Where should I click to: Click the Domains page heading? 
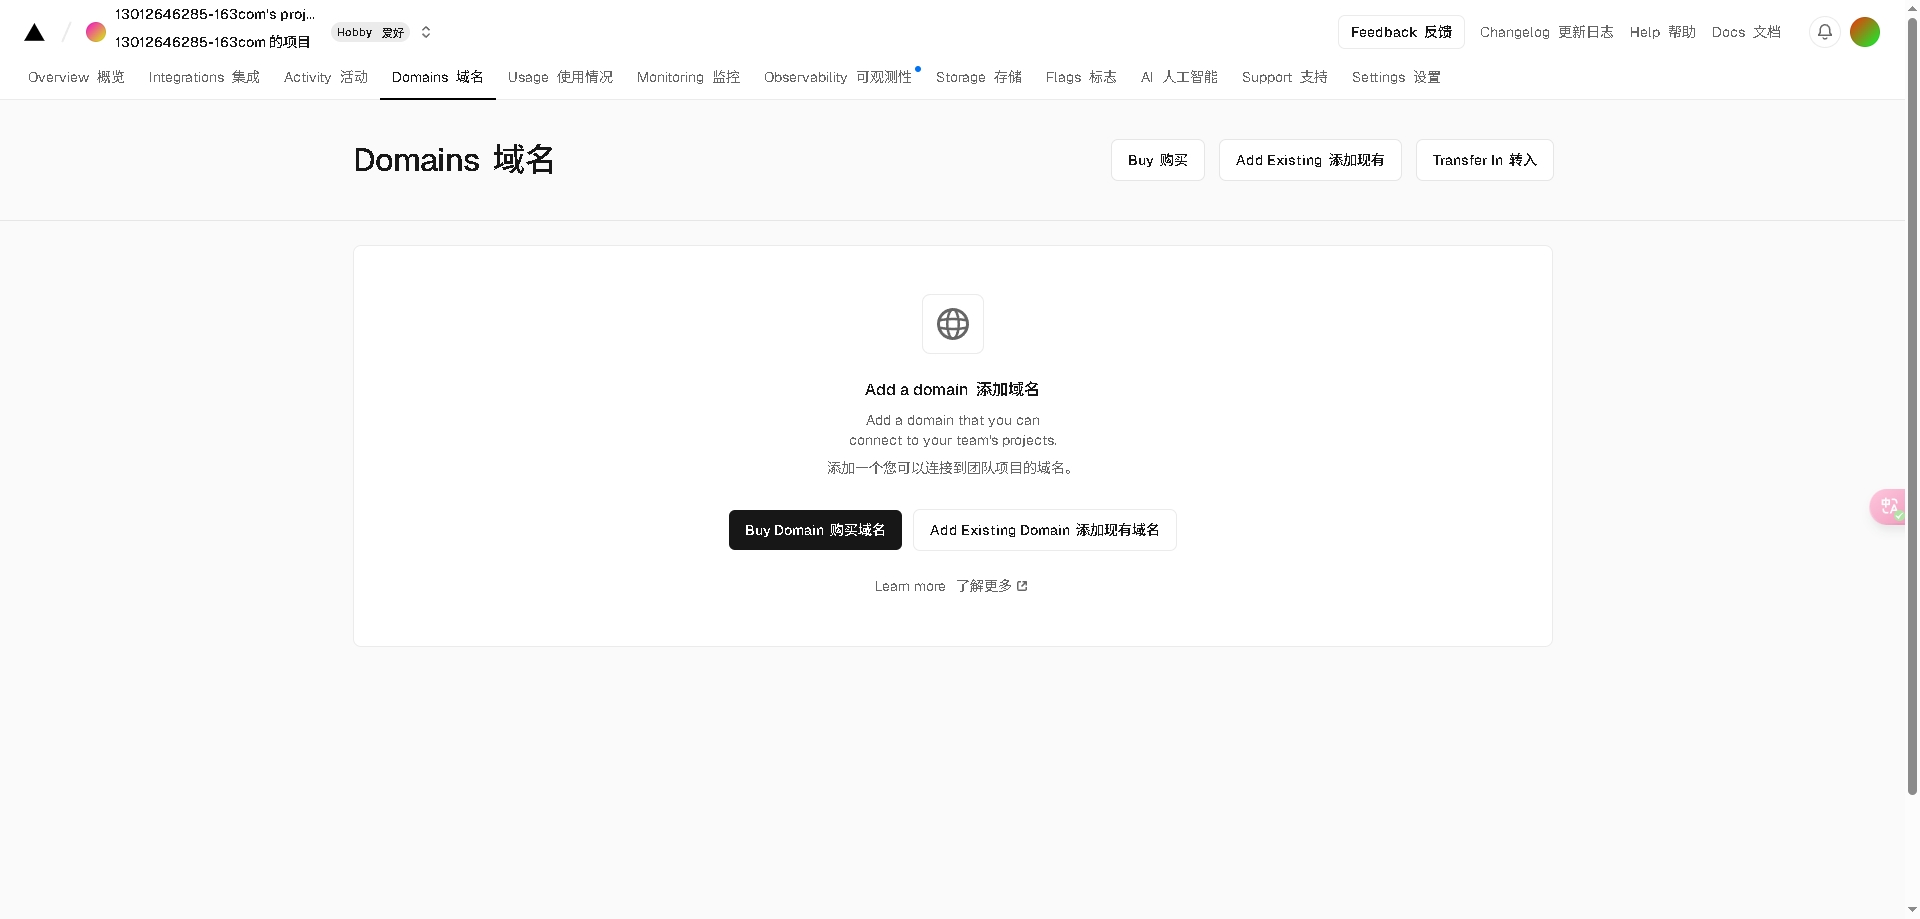tap(454, 160)
